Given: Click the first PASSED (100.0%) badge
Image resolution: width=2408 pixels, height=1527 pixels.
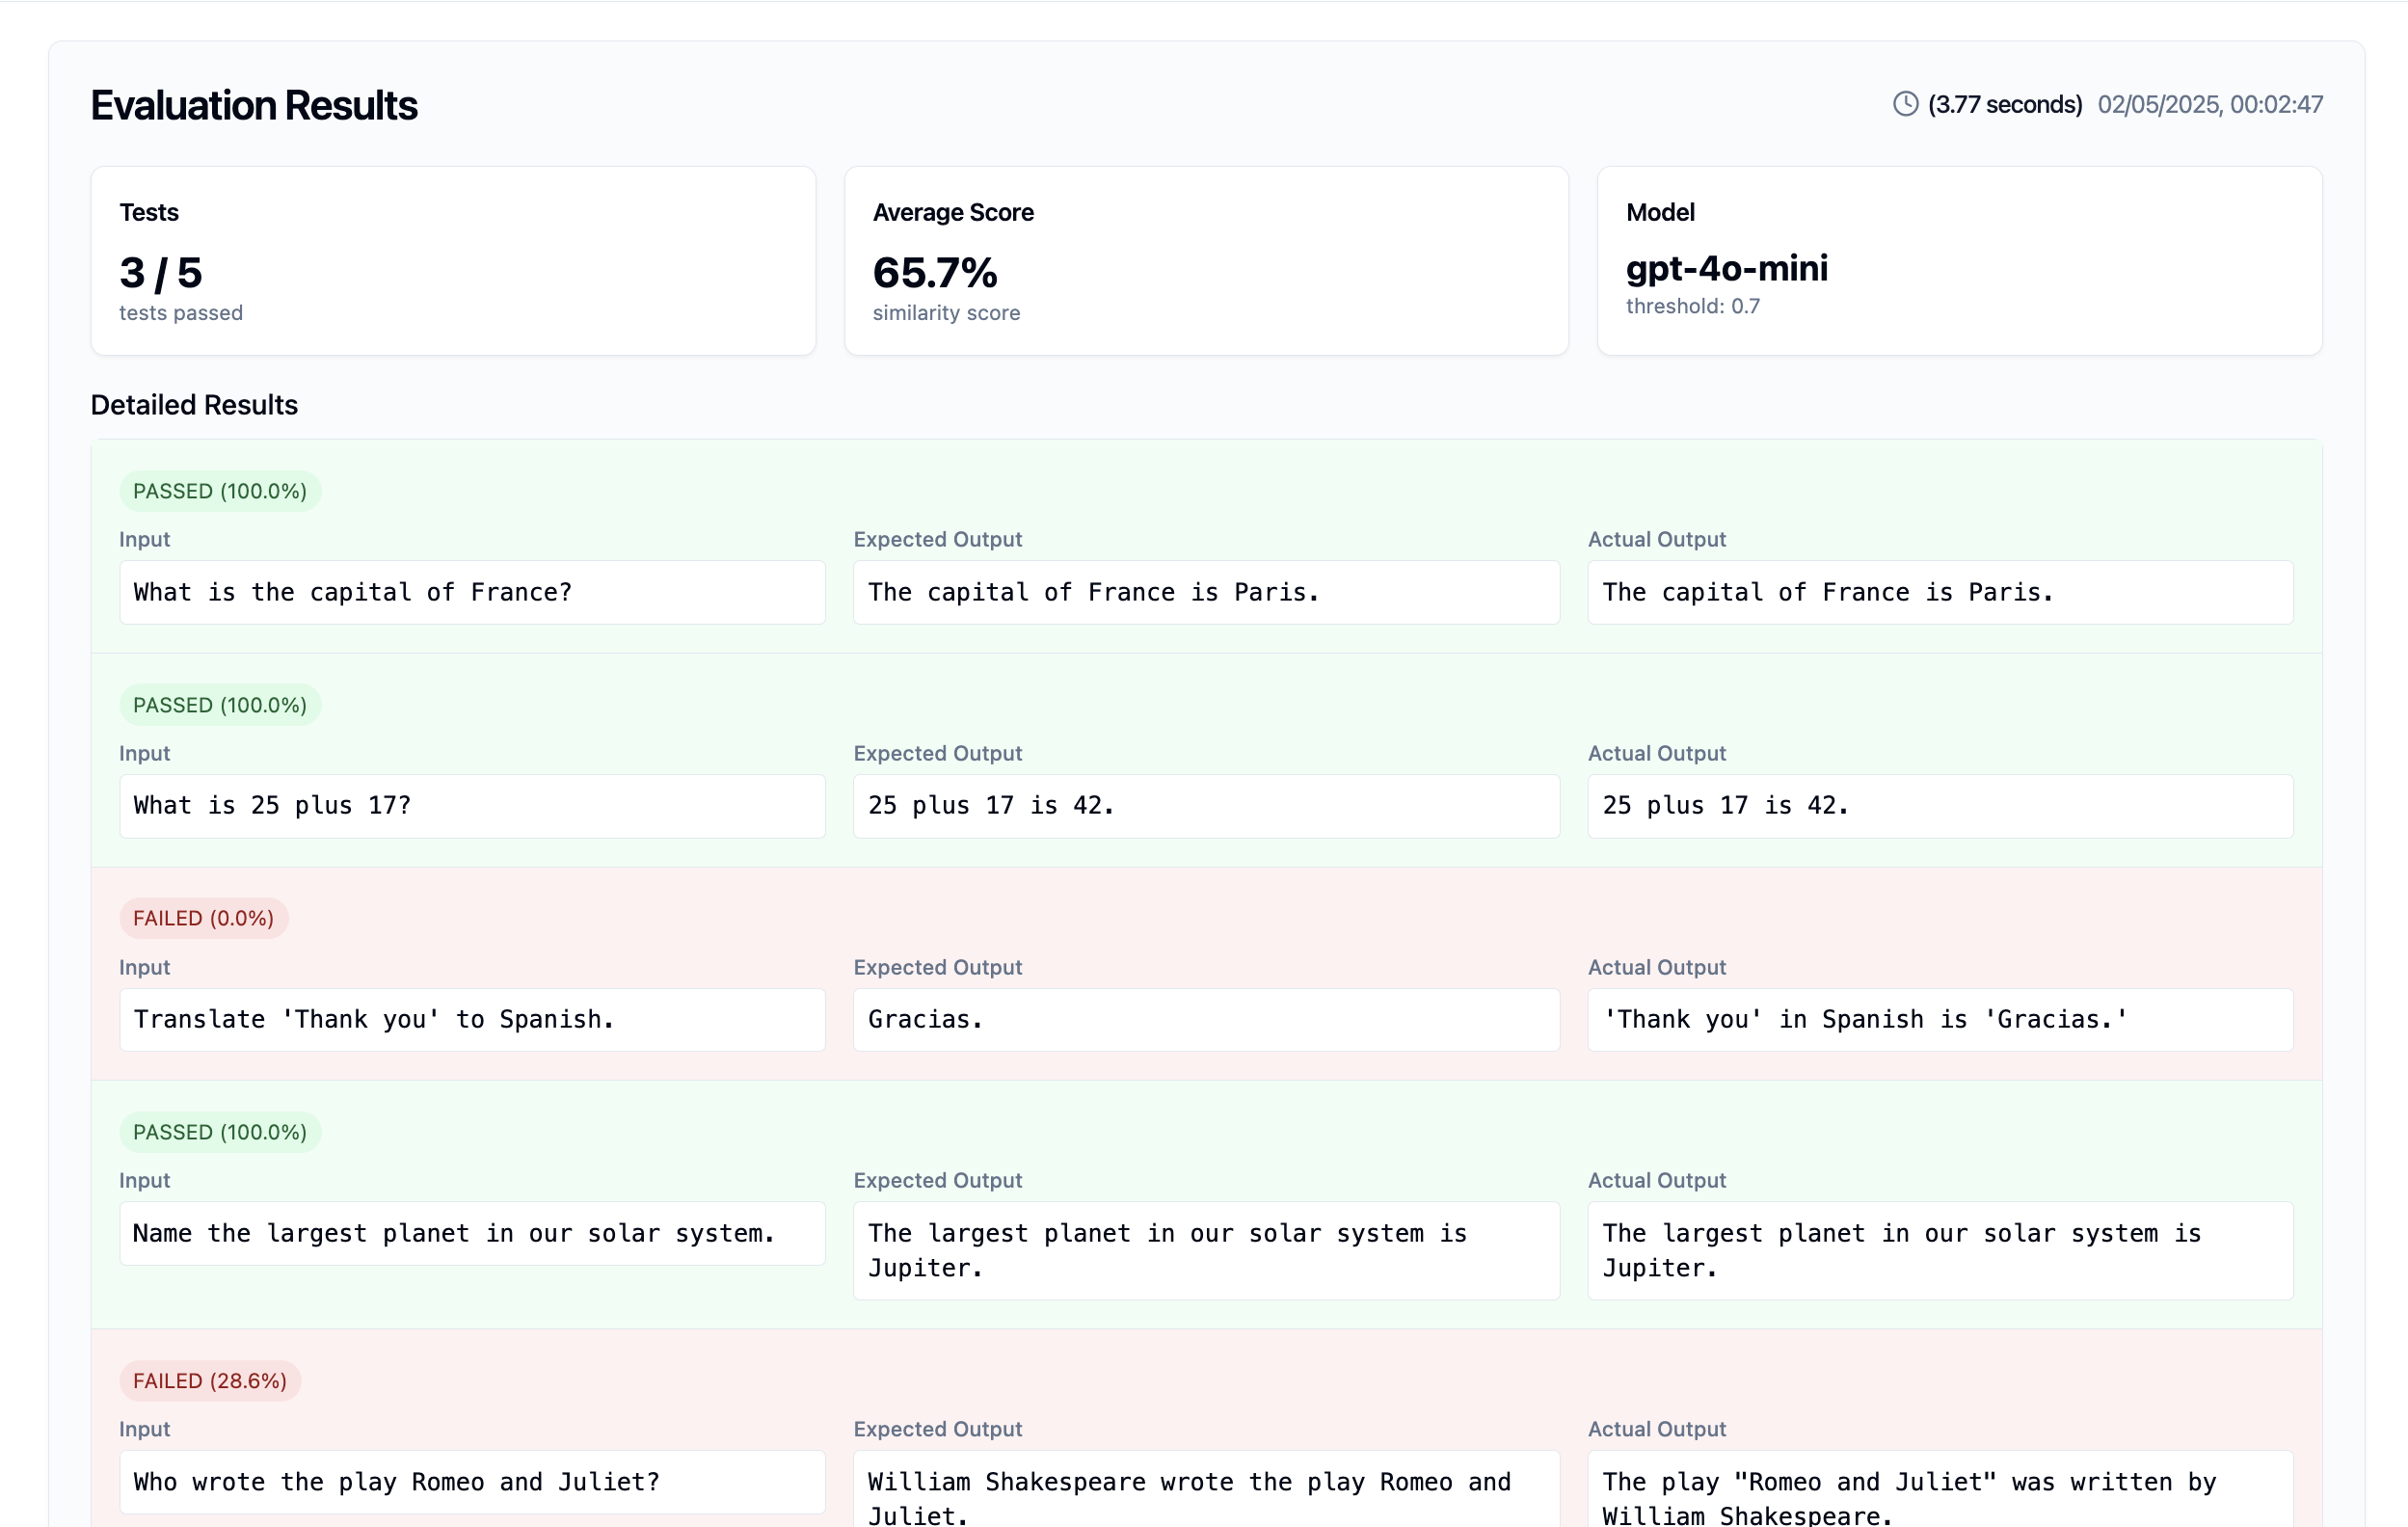Looking at the screenshot, I should pos(220,491).
